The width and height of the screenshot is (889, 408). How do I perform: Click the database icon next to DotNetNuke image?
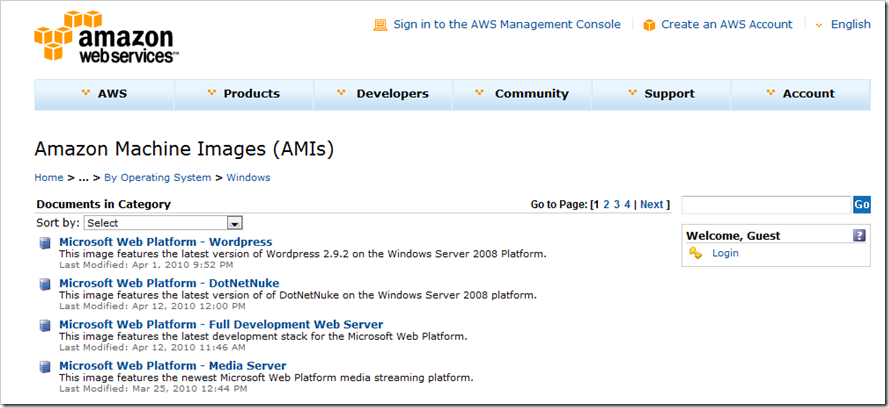pos(45,284)
